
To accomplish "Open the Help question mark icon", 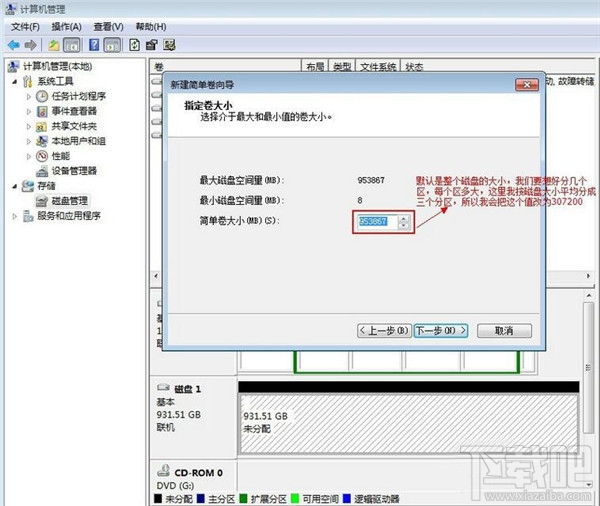I will click(94, 45).
